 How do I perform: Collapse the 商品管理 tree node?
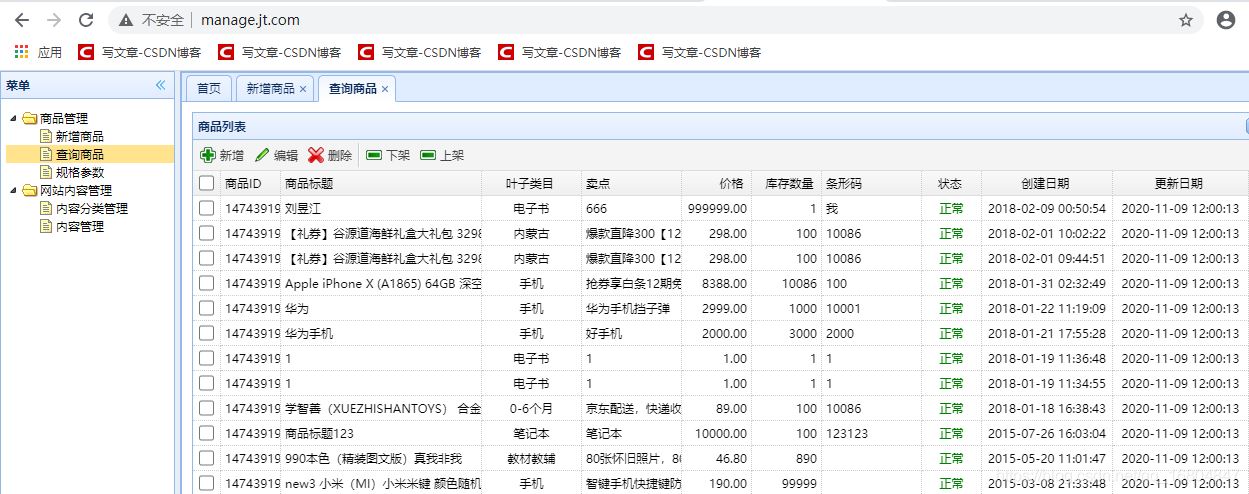click(x=14, y=119)
